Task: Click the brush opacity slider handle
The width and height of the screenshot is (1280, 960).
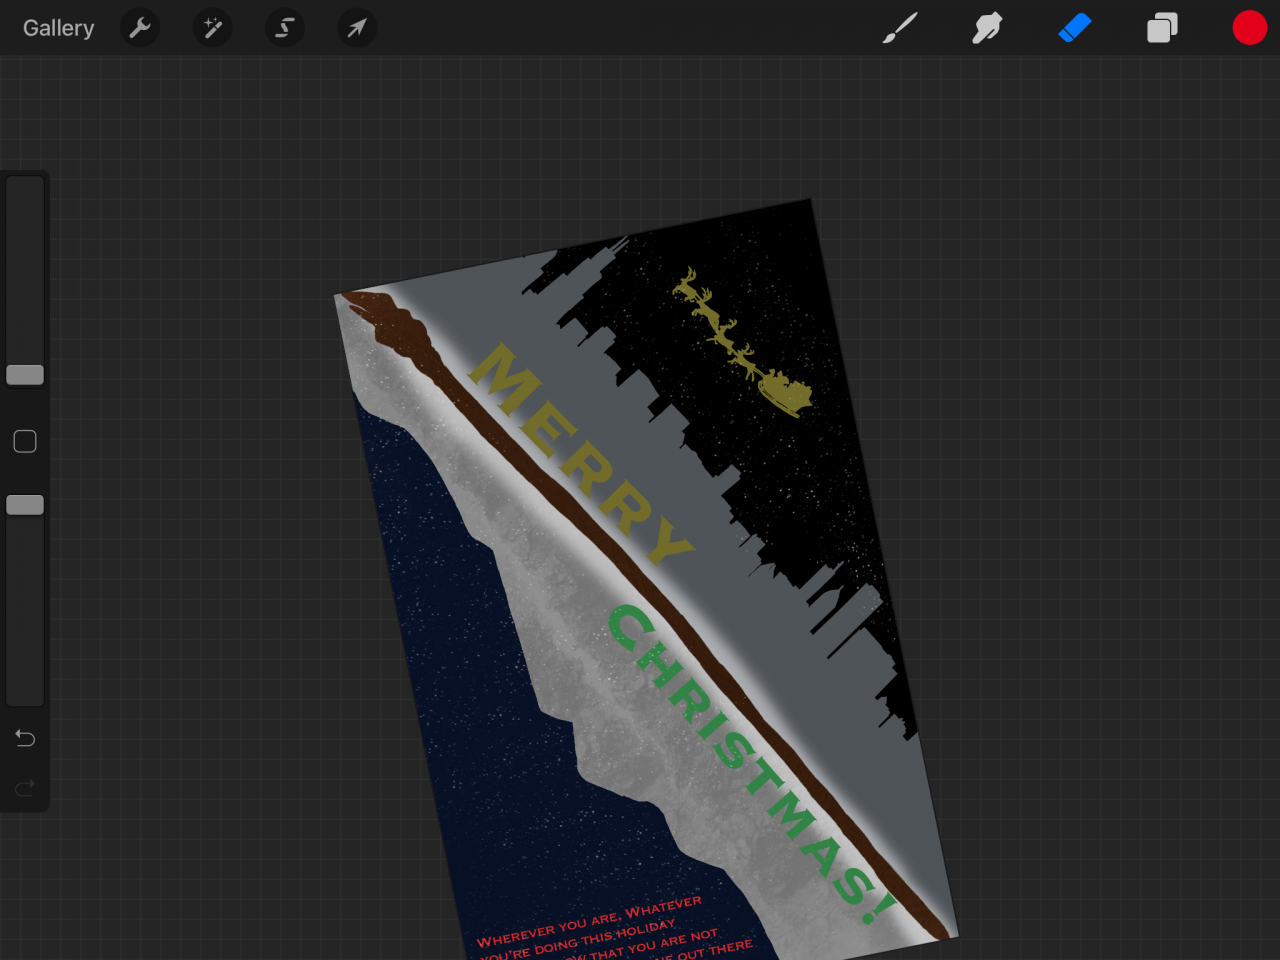Action: click(x=25, y=505)
